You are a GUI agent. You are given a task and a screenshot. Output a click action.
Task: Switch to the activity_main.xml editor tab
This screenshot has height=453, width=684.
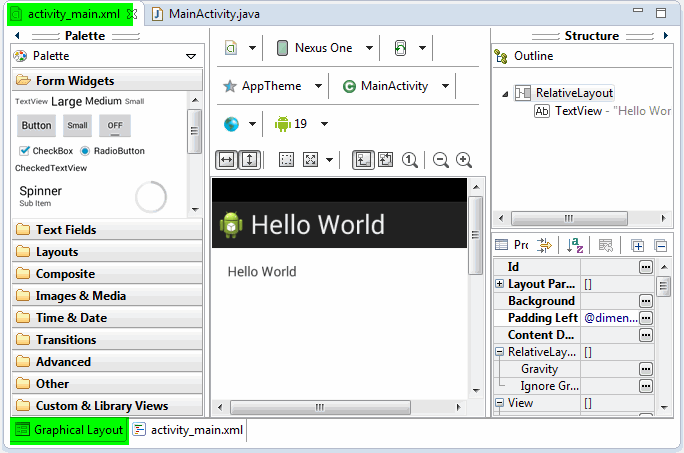click(x=71, y=14)
